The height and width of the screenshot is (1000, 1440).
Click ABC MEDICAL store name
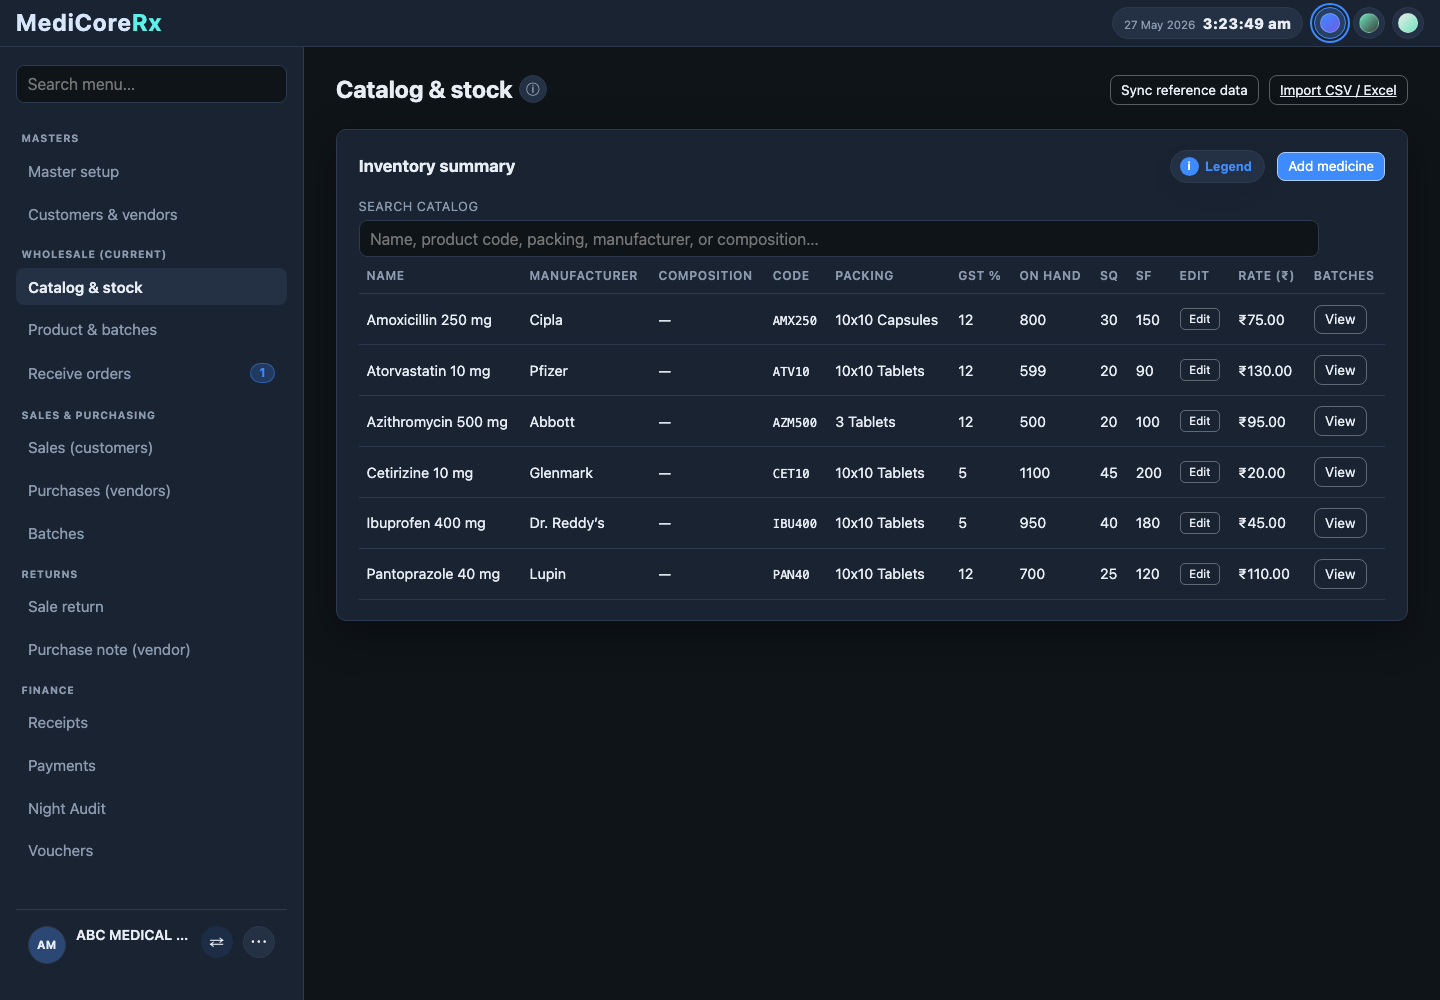tap(132, 935)
